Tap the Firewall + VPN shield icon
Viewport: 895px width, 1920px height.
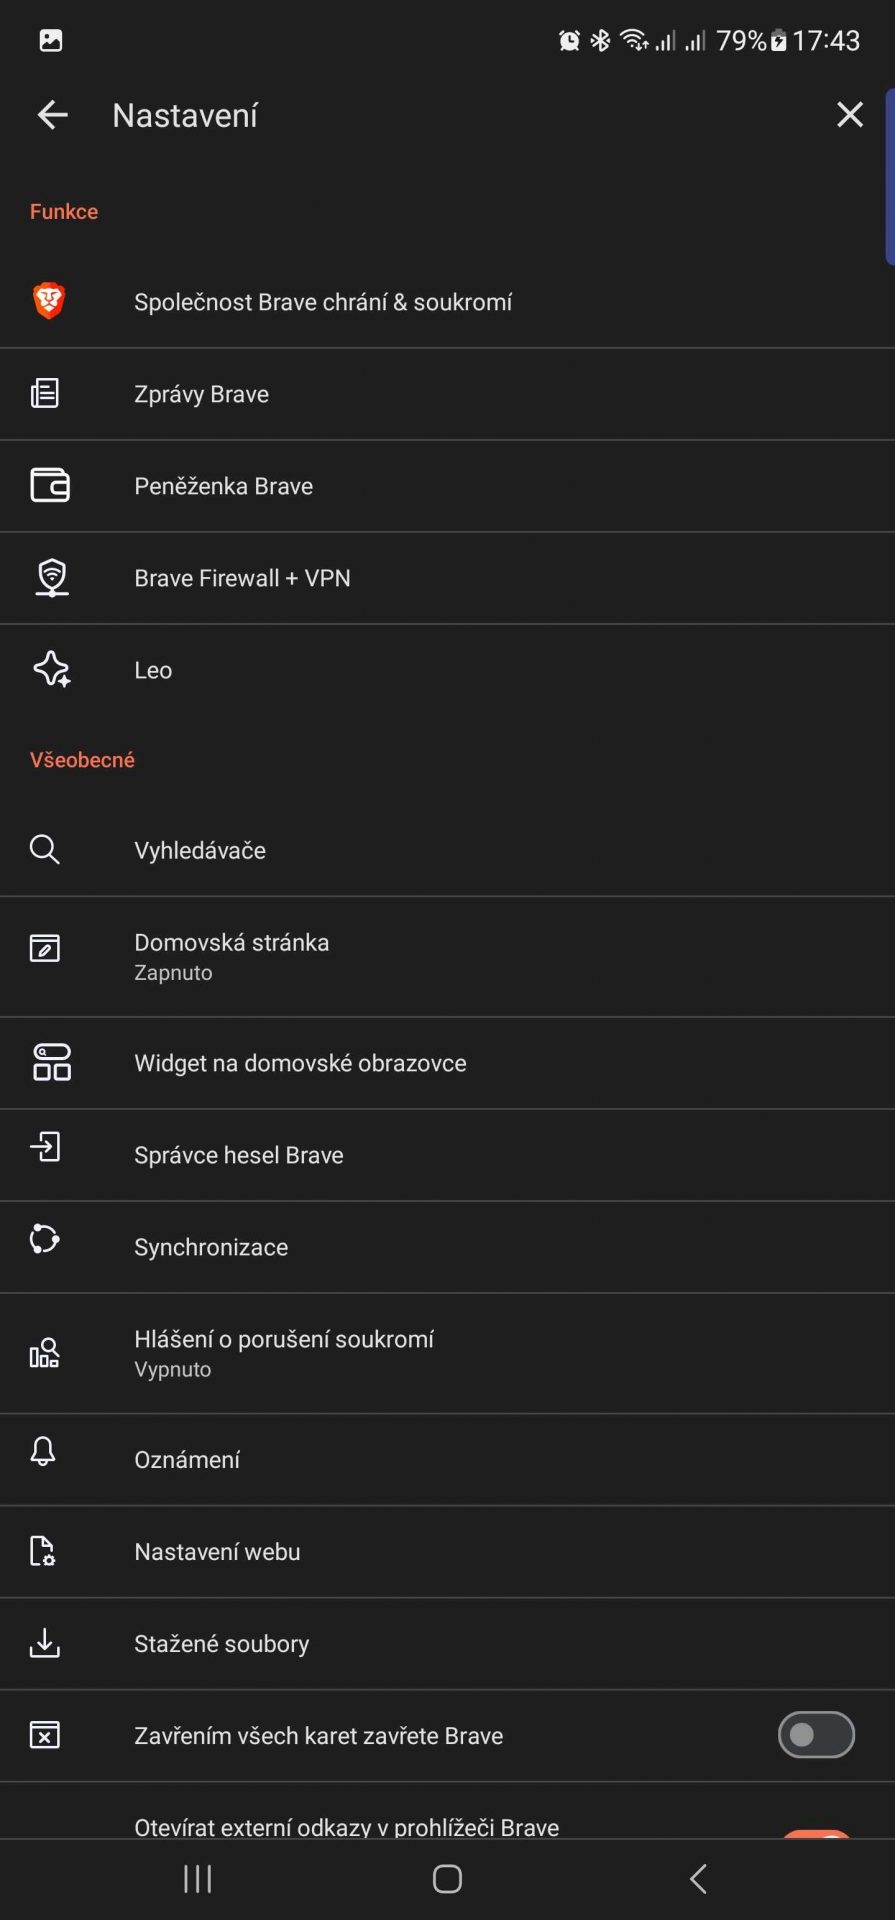pyautogui.click(x=52, y=577)
